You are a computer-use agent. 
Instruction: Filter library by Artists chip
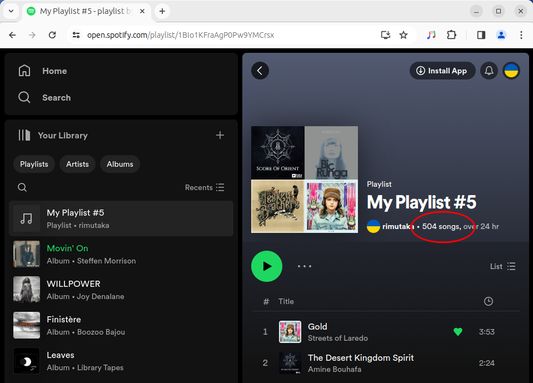click(77, 164)
